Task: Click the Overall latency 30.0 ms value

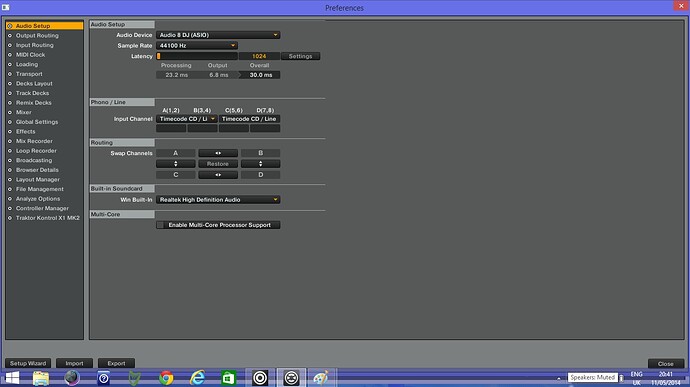Action: [261, 75]
